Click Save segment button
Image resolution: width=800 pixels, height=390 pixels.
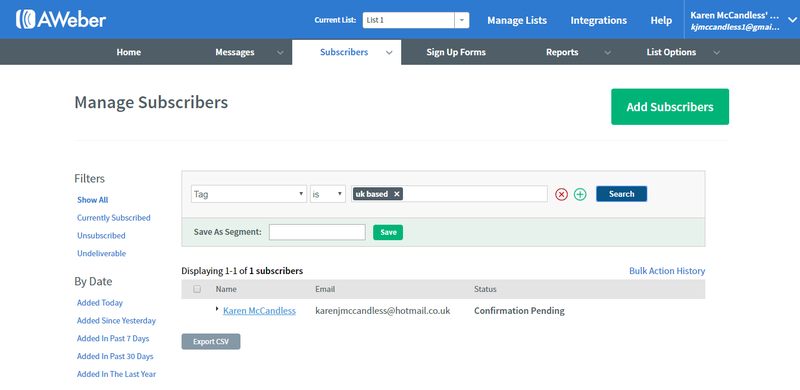click(388, 232)
